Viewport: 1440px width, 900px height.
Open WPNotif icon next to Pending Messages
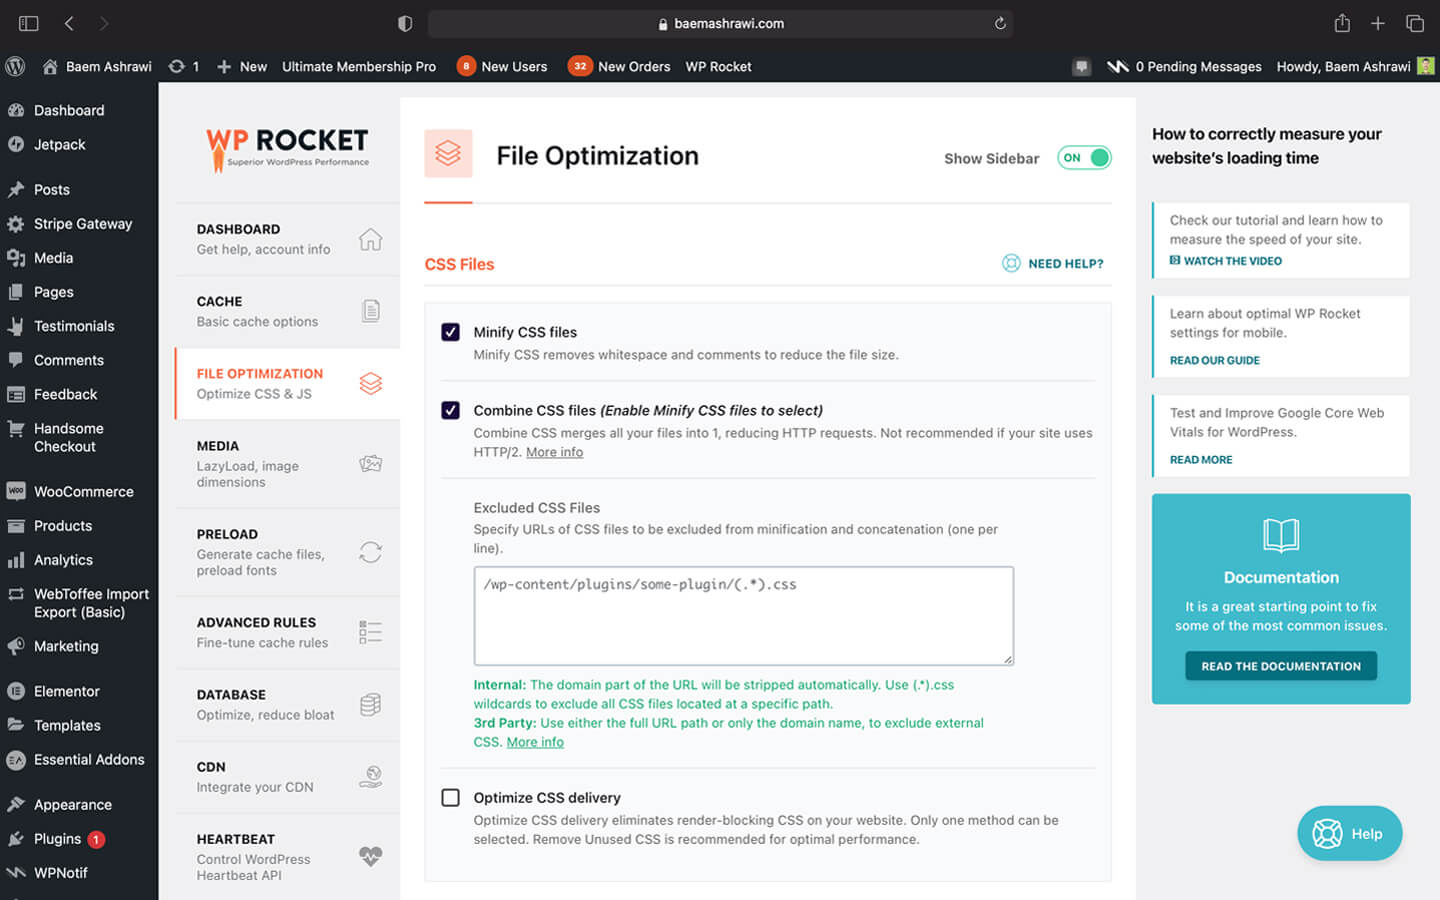(1118, 67)
